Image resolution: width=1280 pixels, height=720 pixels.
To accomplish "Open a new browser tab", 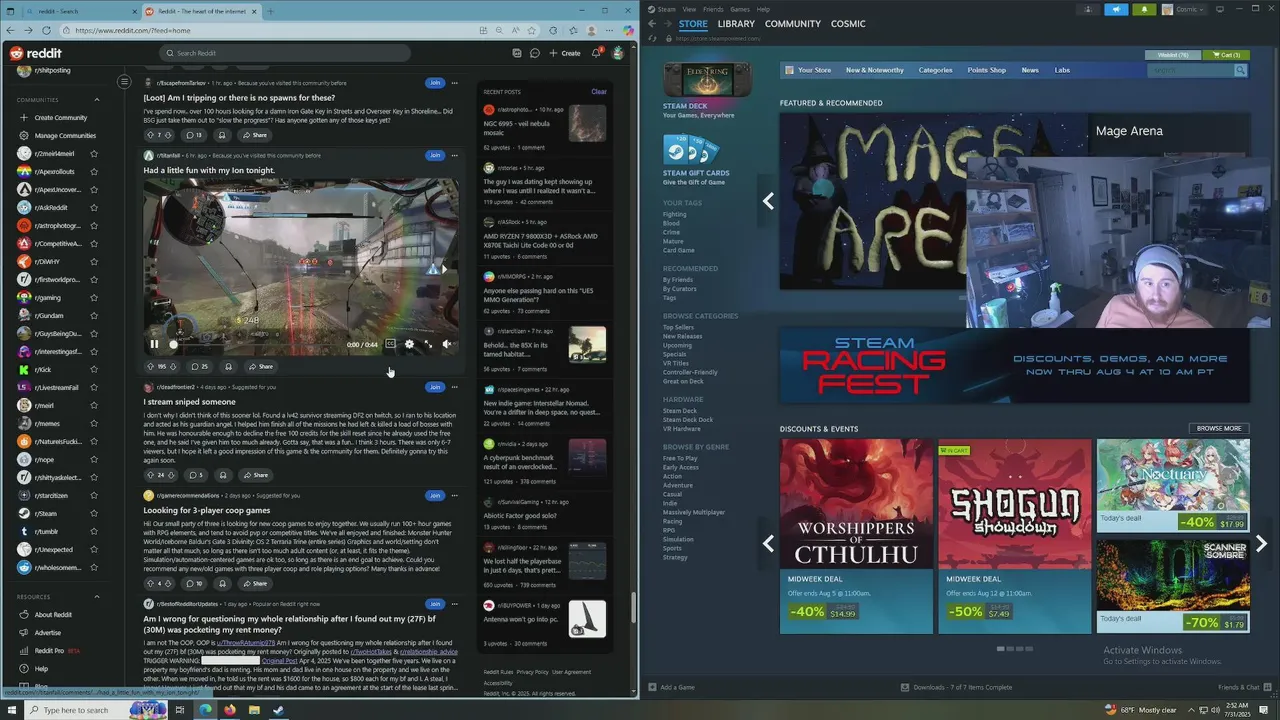I will 270,11.
